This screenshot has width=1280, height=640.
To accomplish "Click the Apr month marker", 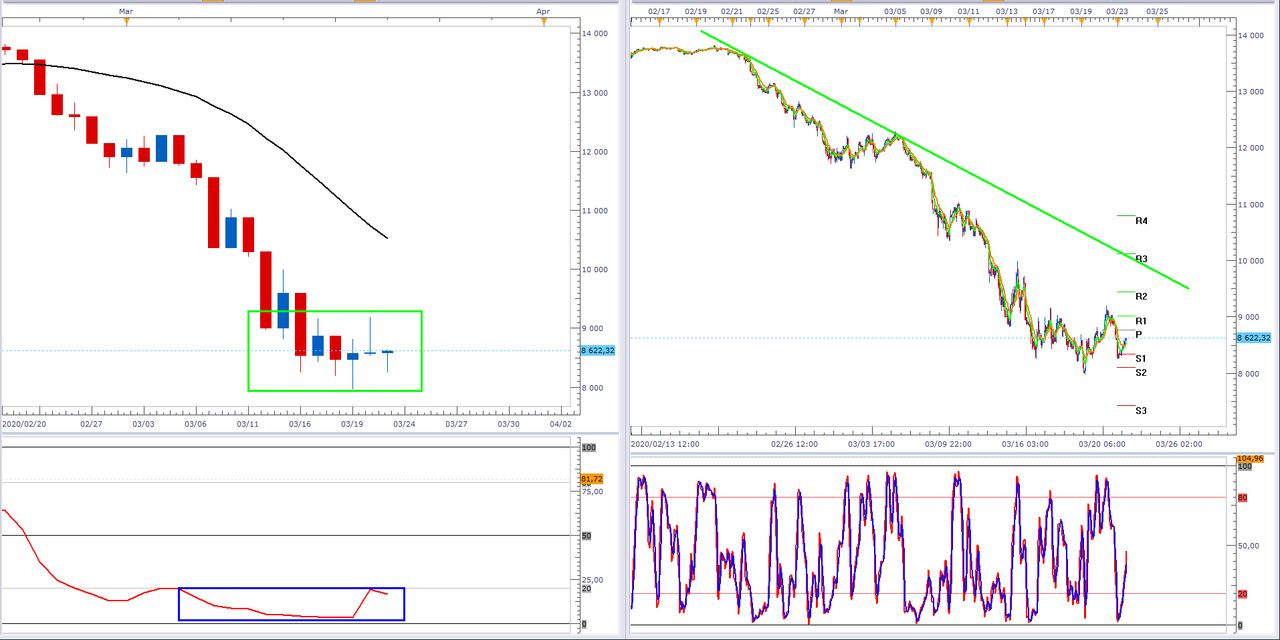I will (x=543, y=11).
